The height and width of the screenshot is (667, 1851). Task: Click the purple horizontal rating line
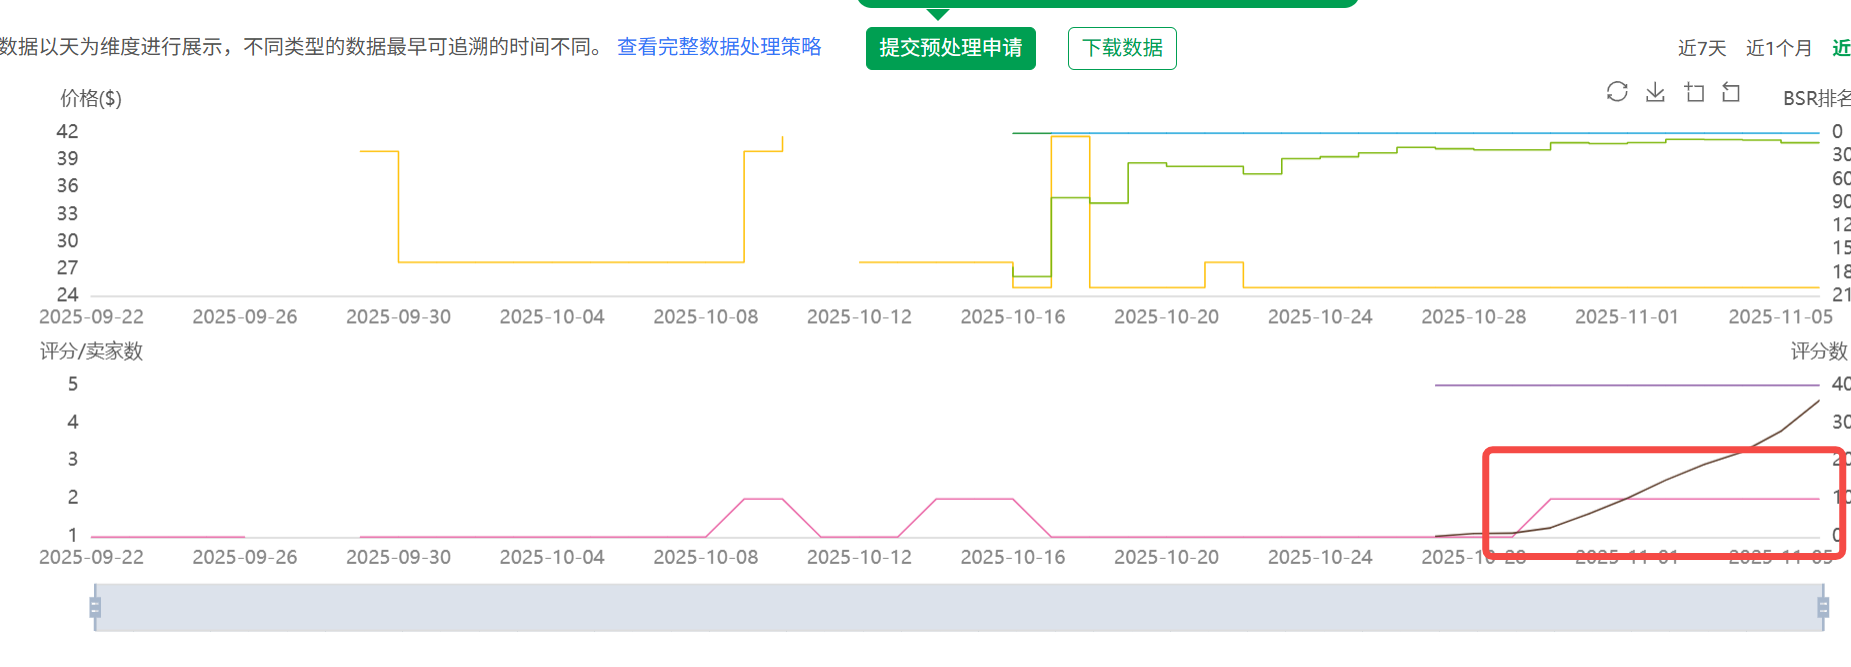(x=1625, y=385)
